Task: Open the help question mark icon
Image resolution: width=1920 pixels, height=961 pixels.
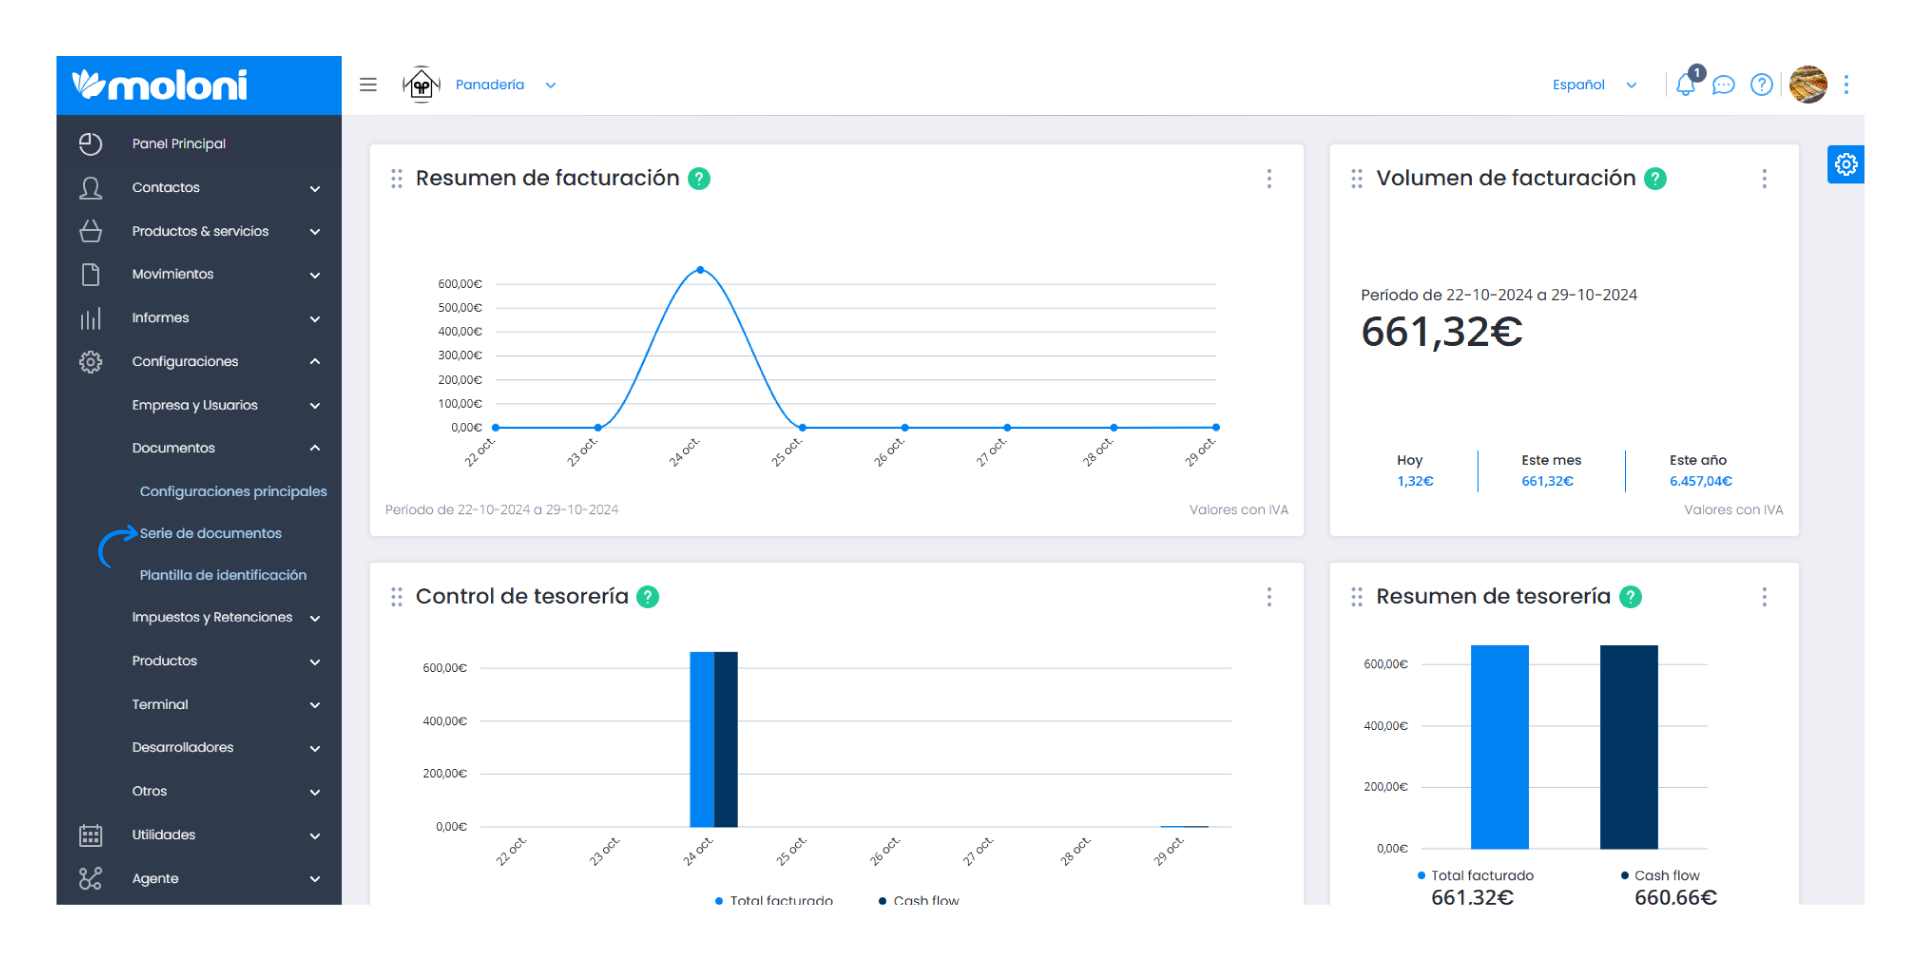Action: 1762,85
